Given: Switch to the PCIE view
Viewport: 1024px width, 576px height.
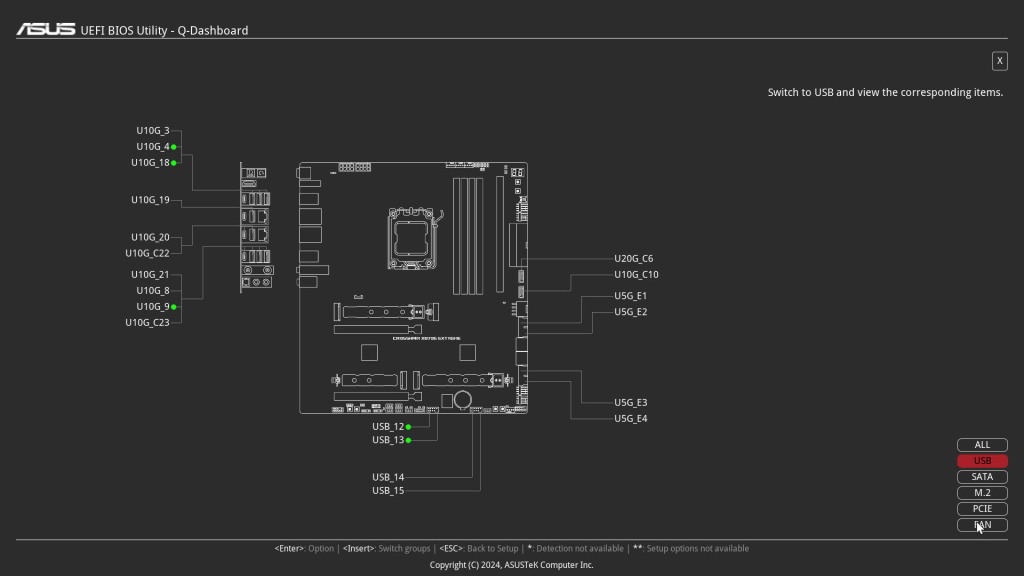Looking at the screenshot, I should coord(982,509).
